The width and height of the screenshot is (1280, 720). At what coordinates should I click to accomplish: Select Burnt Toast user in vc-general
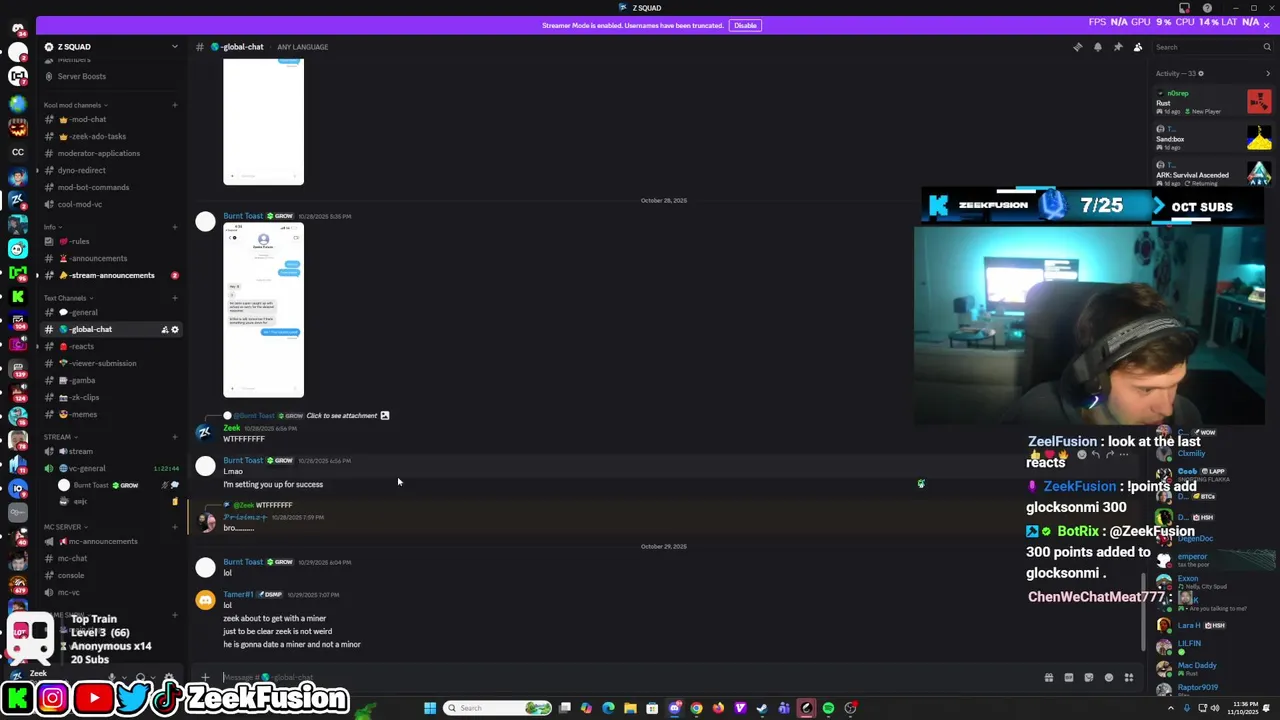118,485
